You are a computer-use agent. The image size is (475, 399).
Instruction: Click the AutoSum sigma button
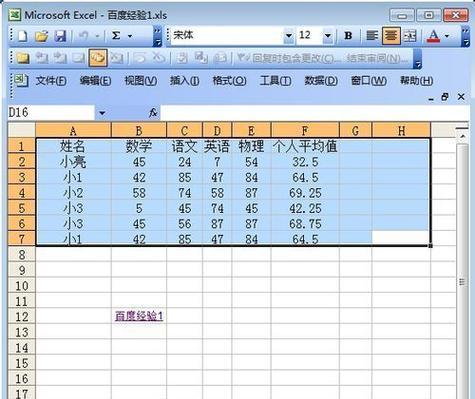coord(116,35)
